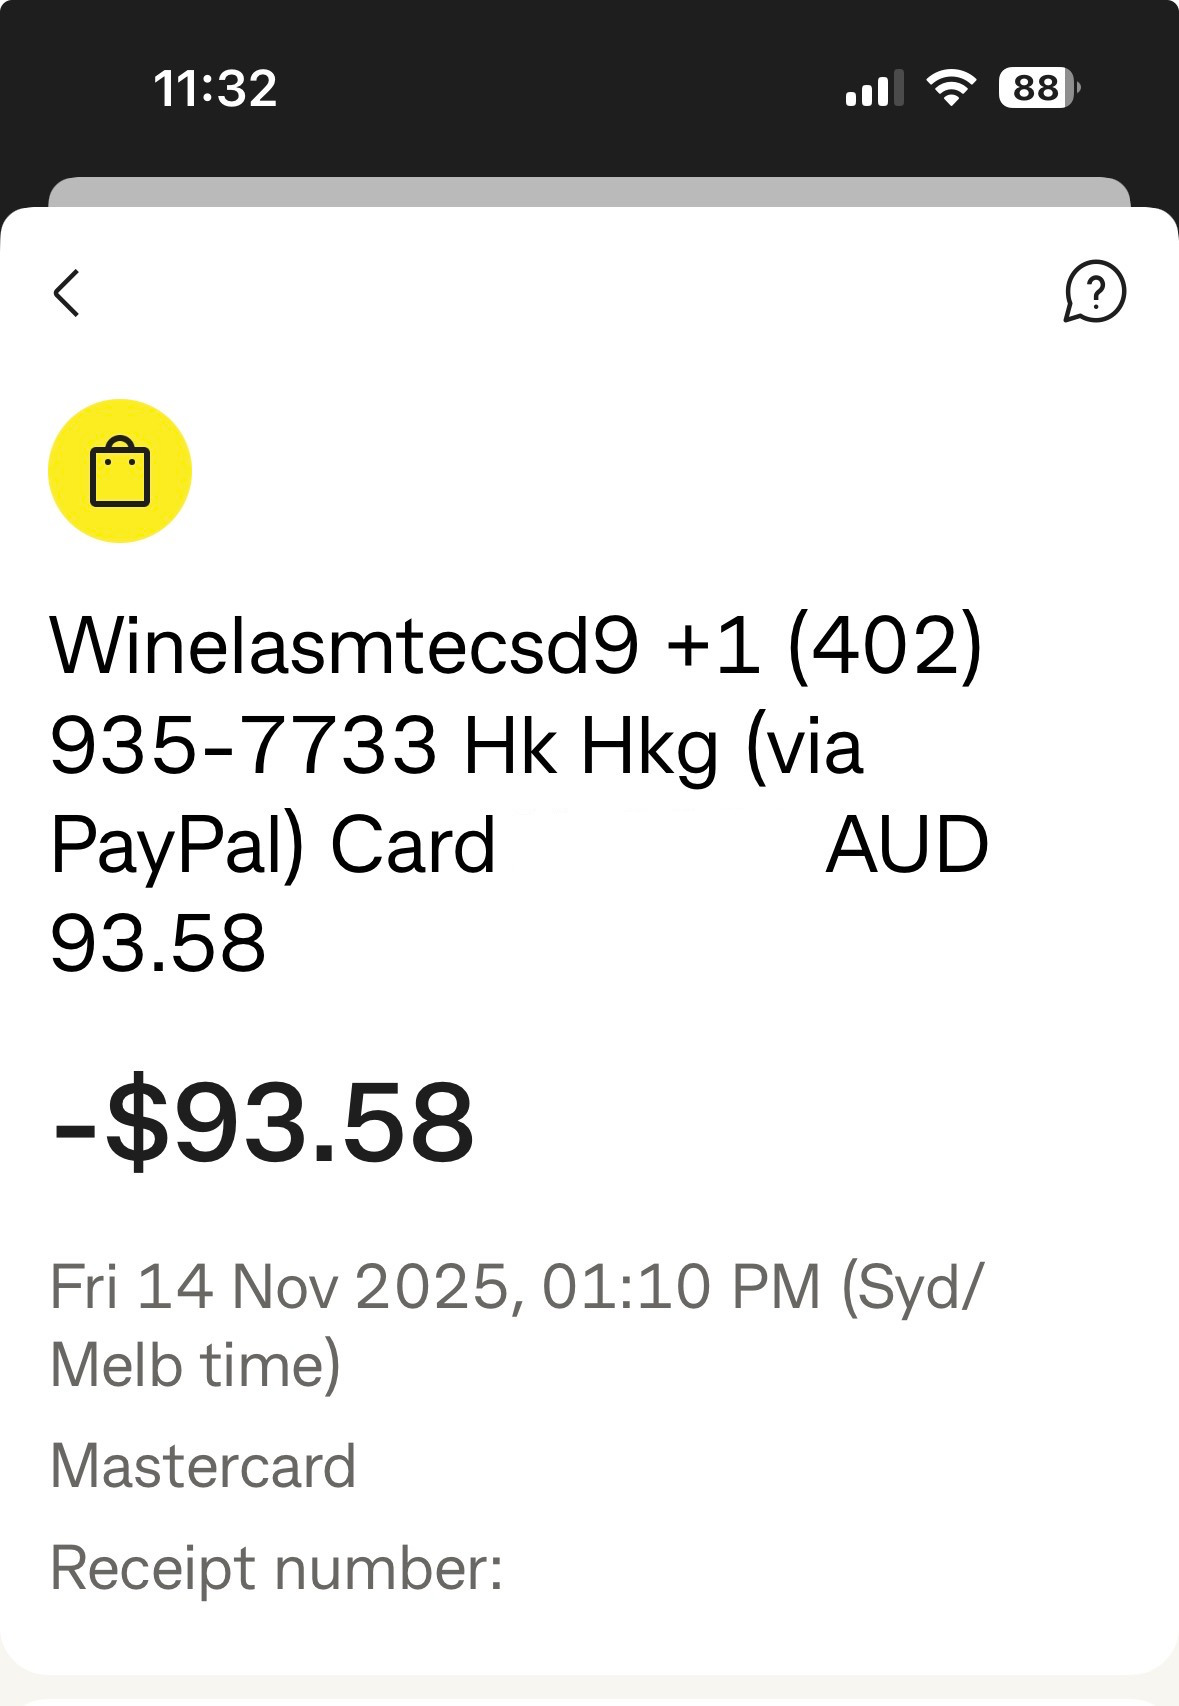Tap the Hk Hkg location text
This screenshot has height=1706, width=1179.
590,745
